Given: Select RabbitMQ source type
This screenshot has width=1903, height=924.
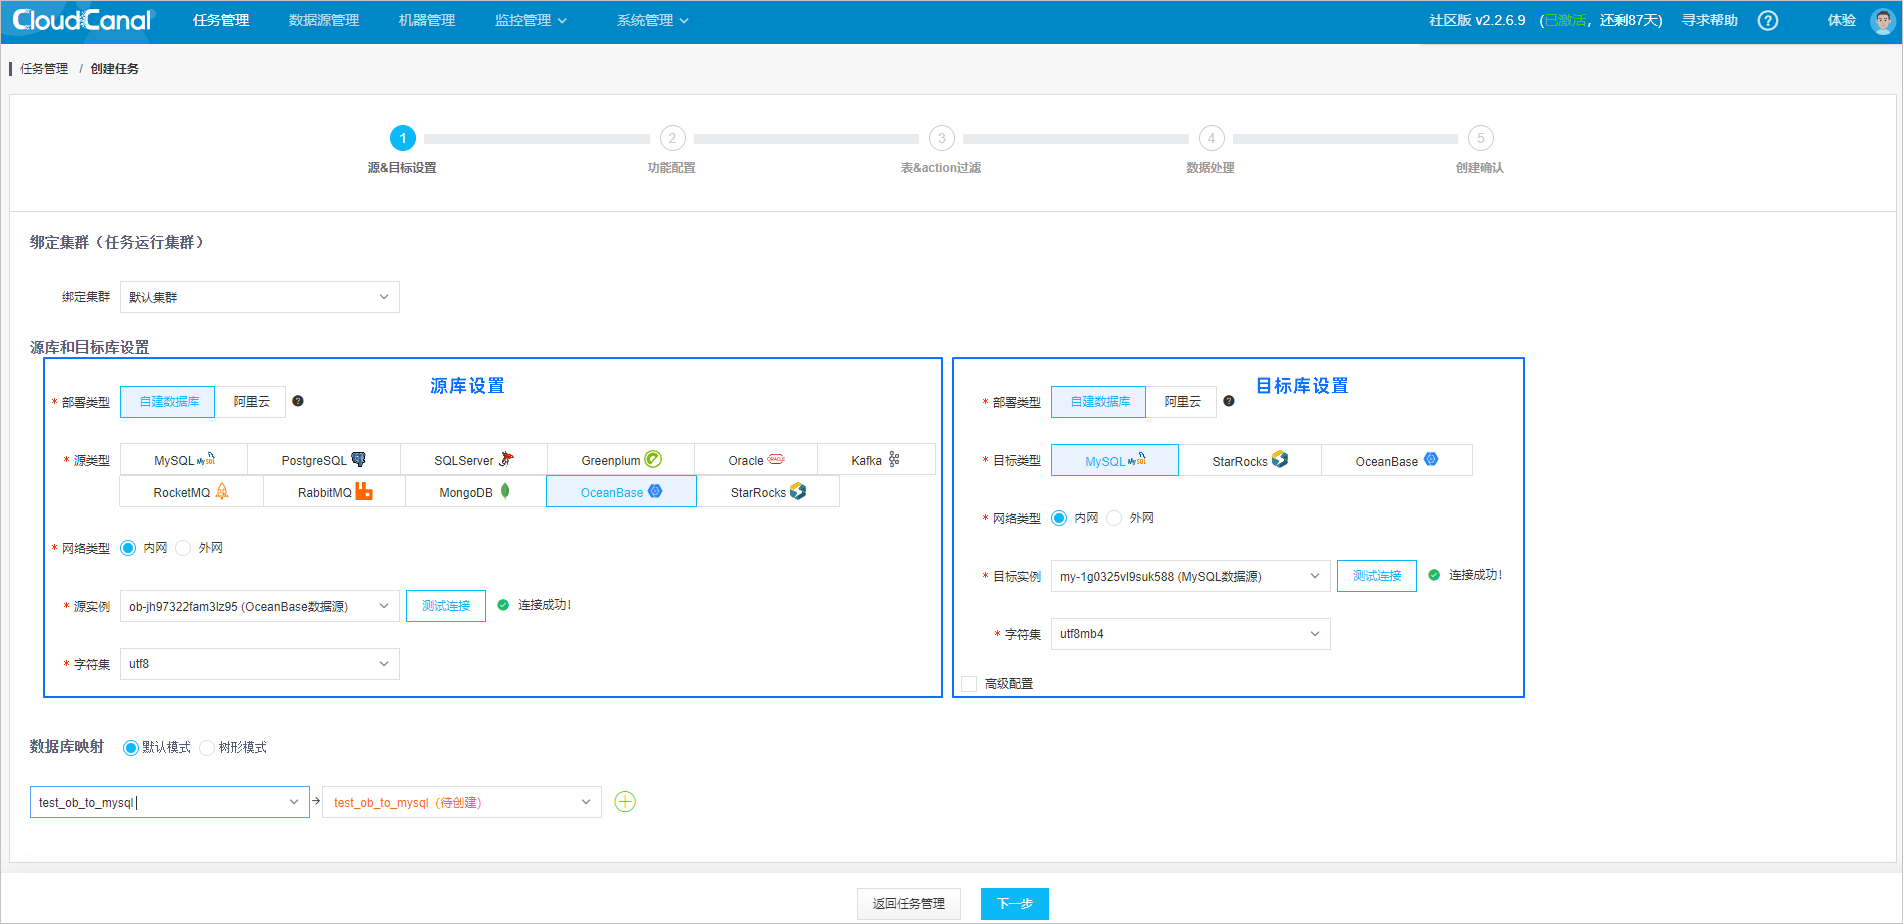Looking at the screenshot, I should coord(333,491).
